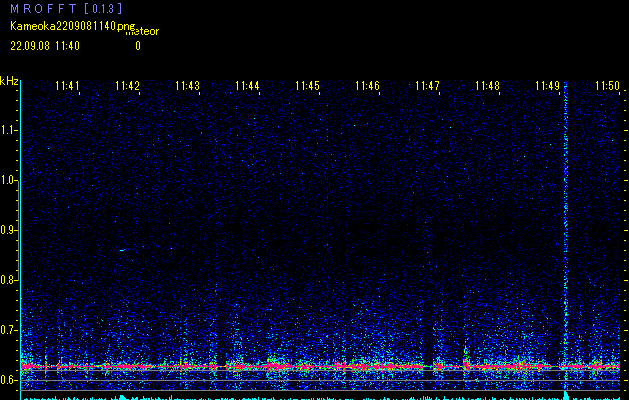This screenshot has width=629, height=400.
Task: Click the 0.6 kHz frequency label
Action: (9, 380)
